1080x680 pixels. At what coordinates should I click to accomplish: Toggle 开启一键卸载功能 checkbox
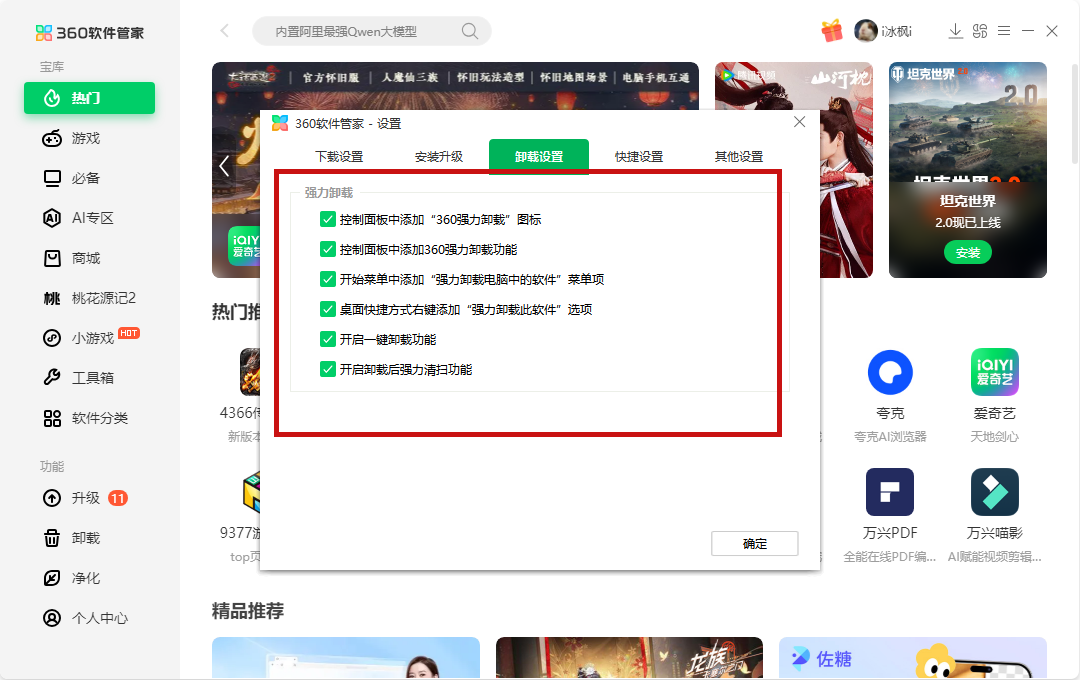point(328,340)
